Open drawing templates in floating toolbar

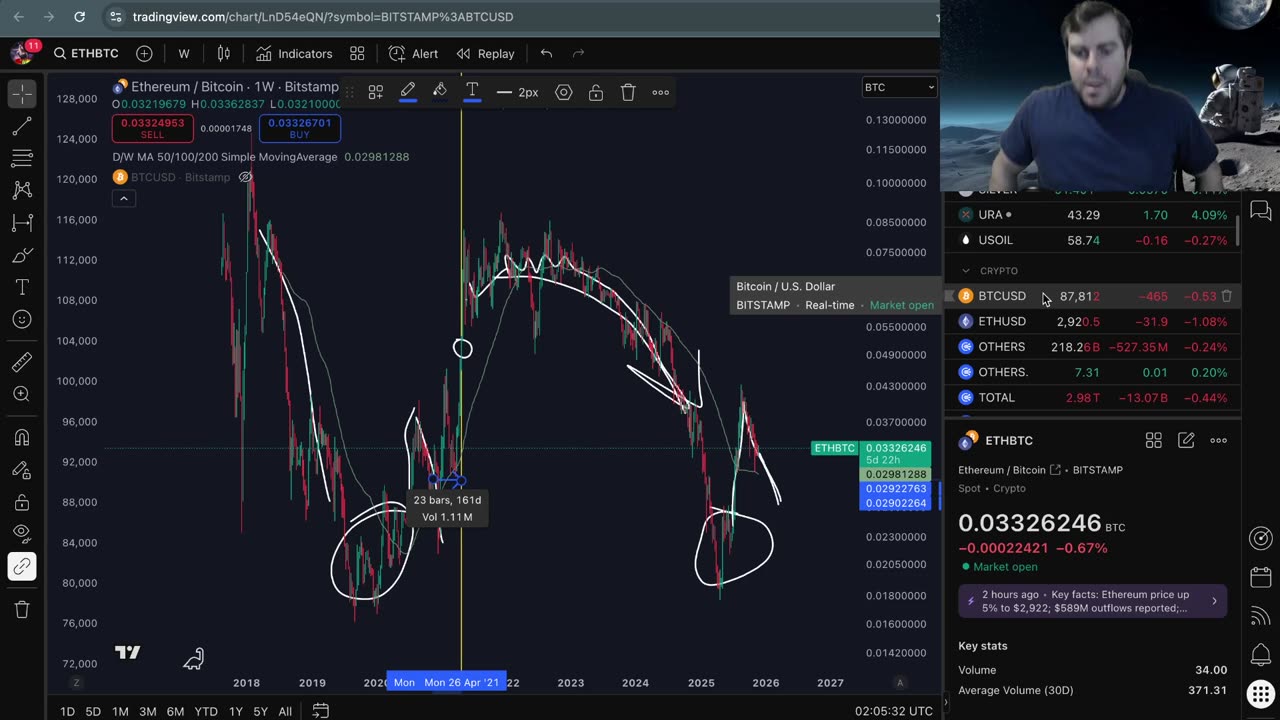pos(376,92)
